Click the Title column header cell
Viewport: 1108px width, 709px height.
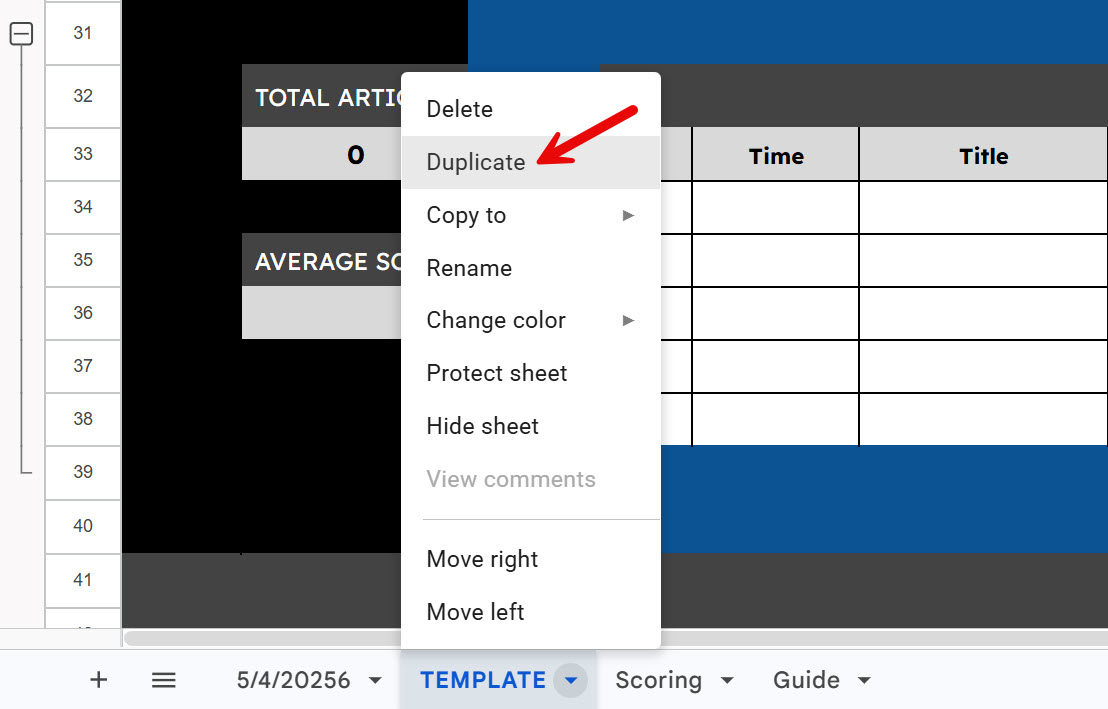coord(983,155)
